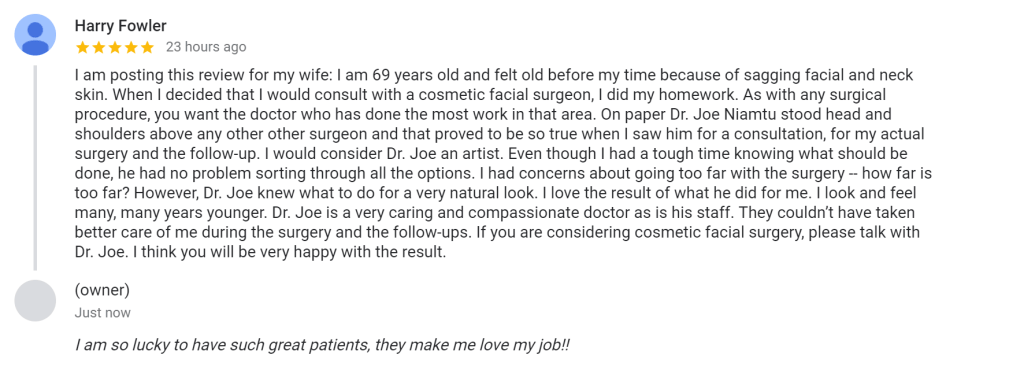Image resolution: width=1024 pixels, height=370 pixels.
Task: Click the owner's italic reply text
Action: click(x=322, y=345)
